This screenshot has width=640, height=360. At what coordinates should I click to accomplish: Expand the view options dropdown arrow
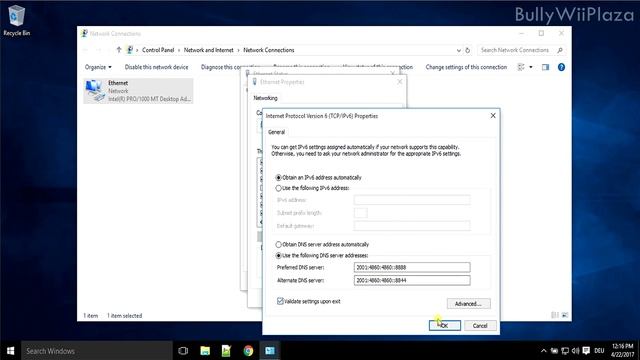point(531,67)
